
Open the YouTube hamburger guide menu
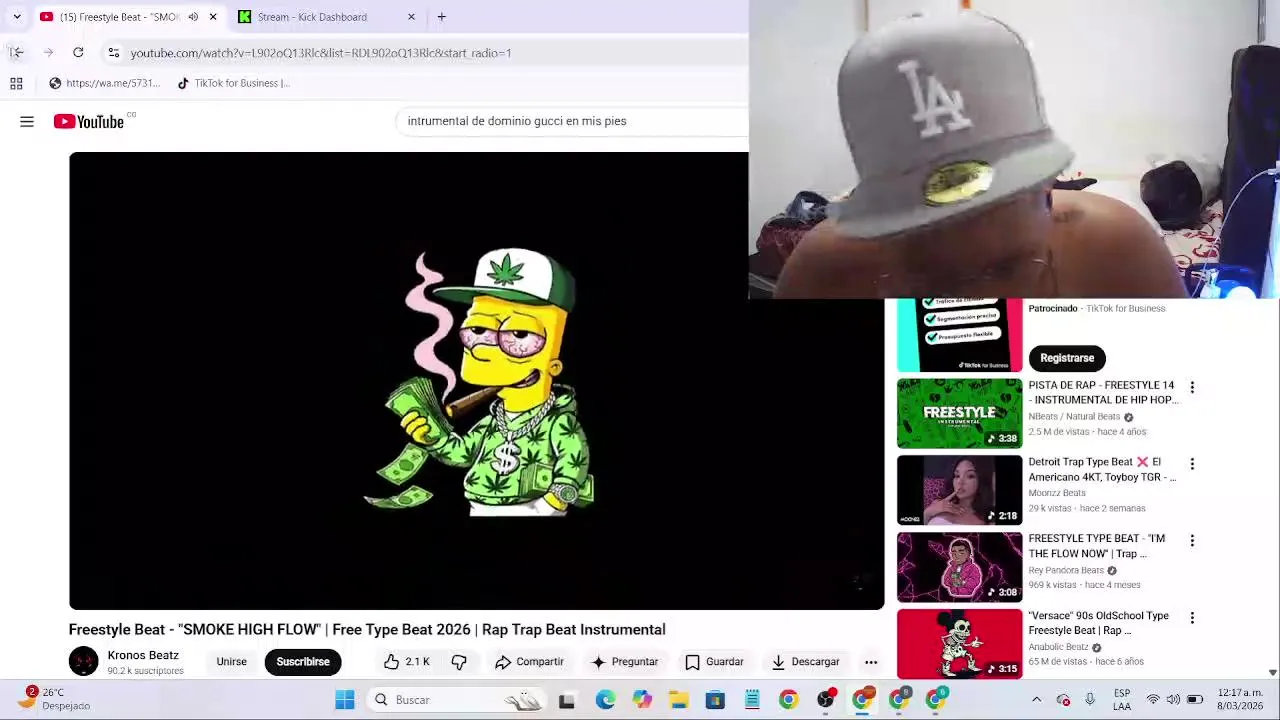27,122
